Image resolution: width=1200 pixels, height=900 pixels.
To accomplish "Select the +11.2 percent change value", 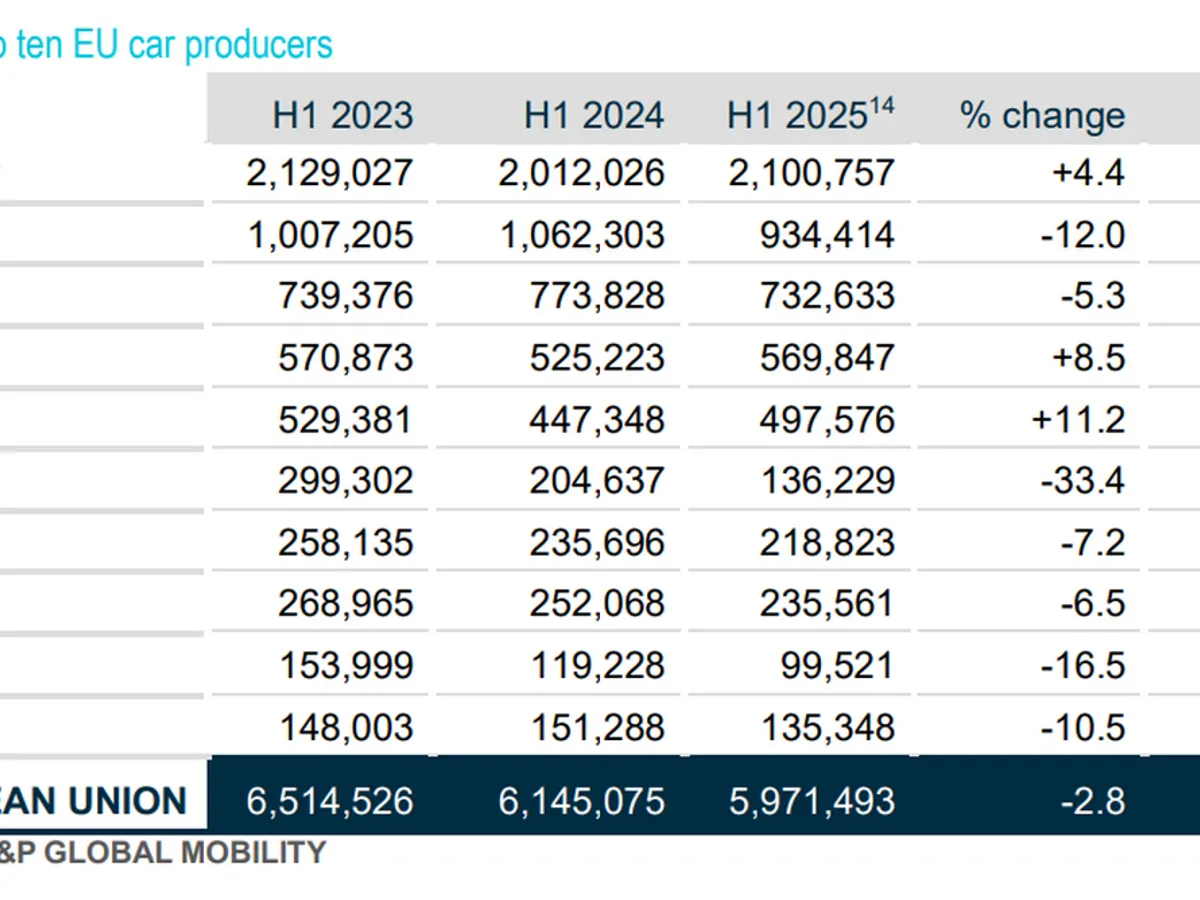I will click(x=1078, y=419).
